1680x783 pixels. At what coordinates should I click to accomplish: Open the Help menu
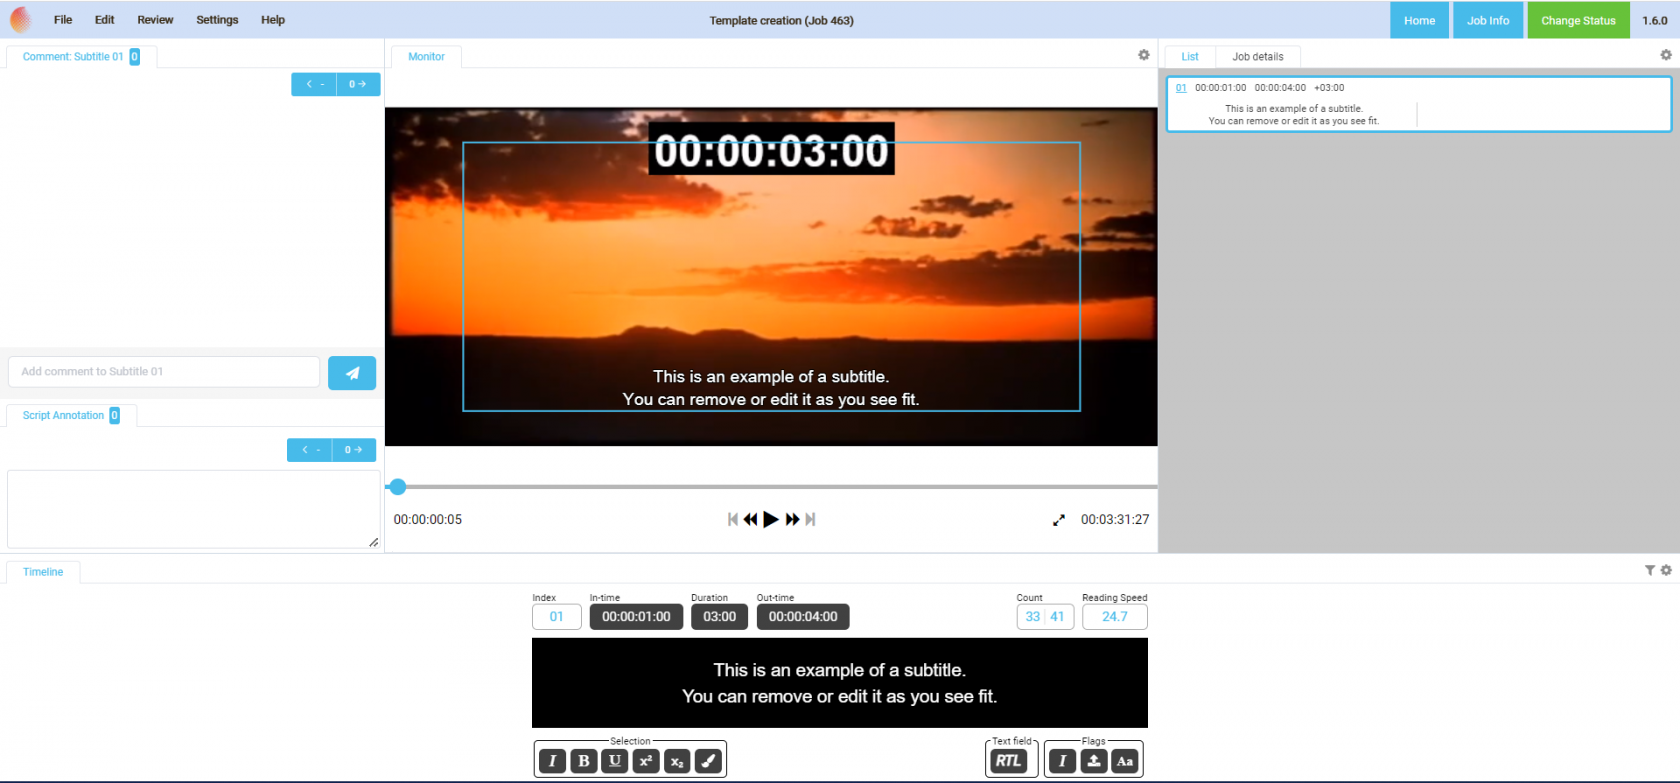pyautogui.click(x=273, y=20)
